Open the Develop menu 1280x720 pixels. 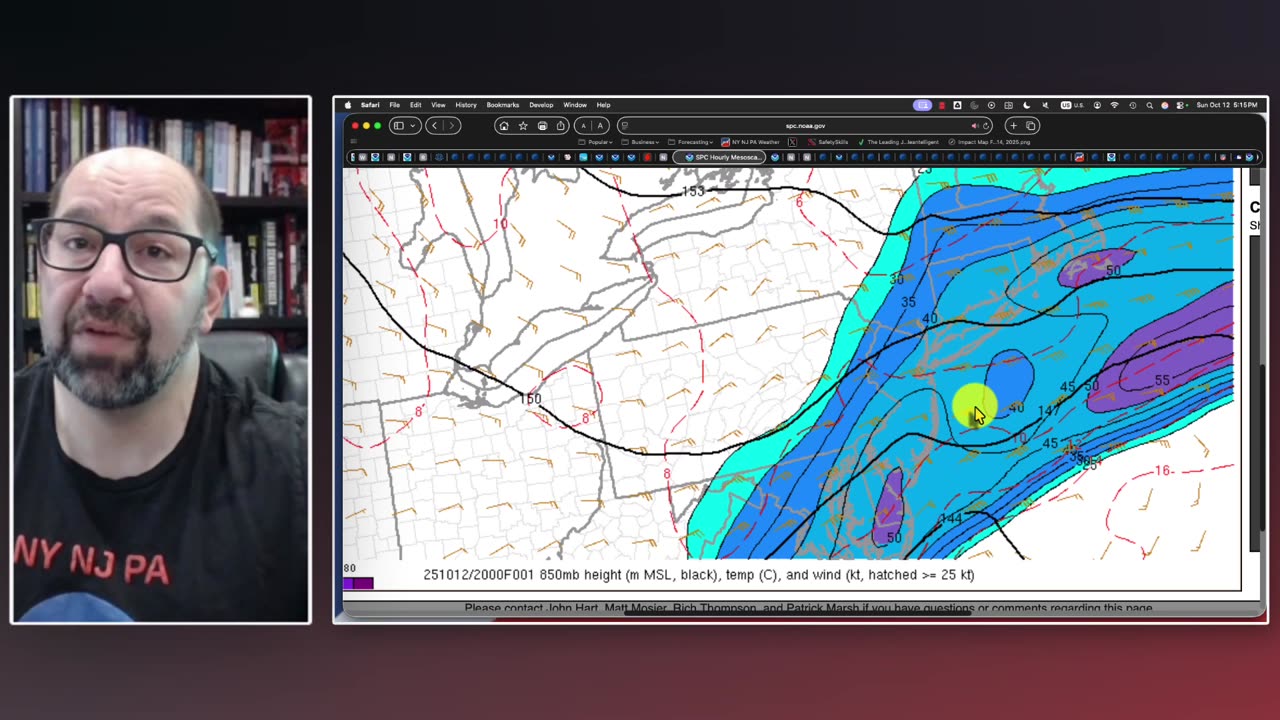[x=541, y=105]
